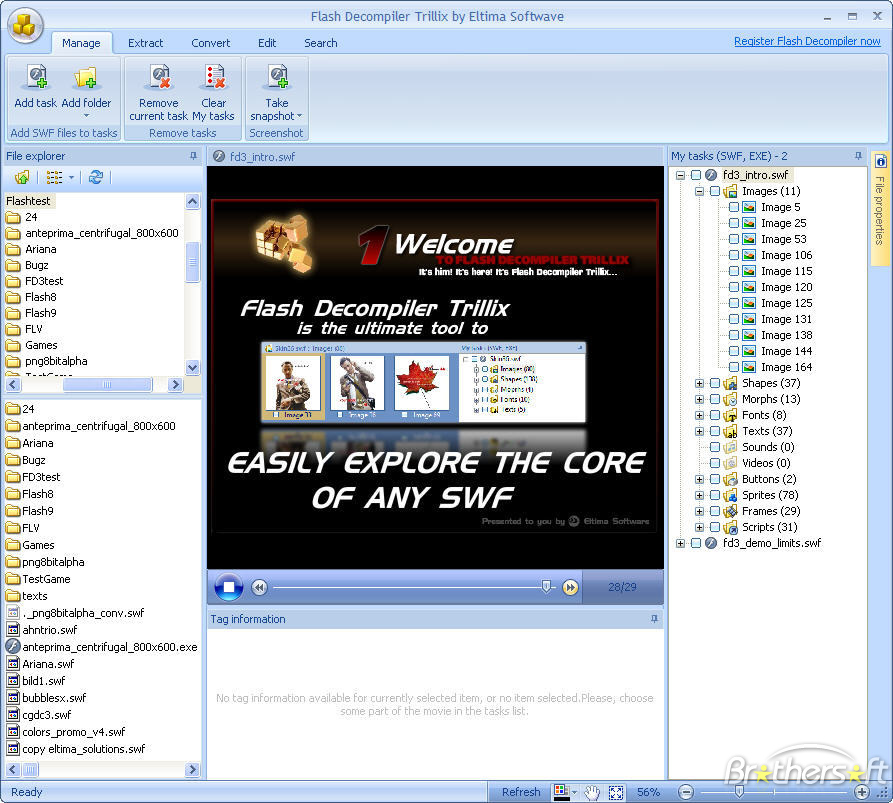Click the Scripts (31) folder icon
This screenshot has height=803, width=893.
[x=730, y=527]
